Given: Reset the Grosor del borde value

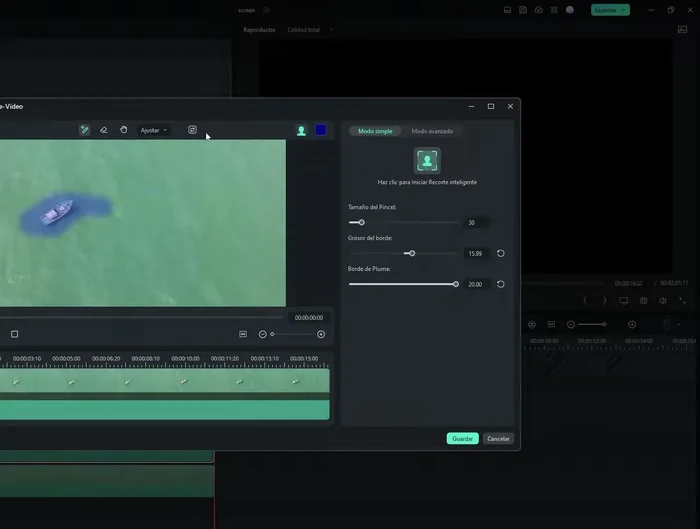Looking at the screenshot, I should click(x=501, y=253).
